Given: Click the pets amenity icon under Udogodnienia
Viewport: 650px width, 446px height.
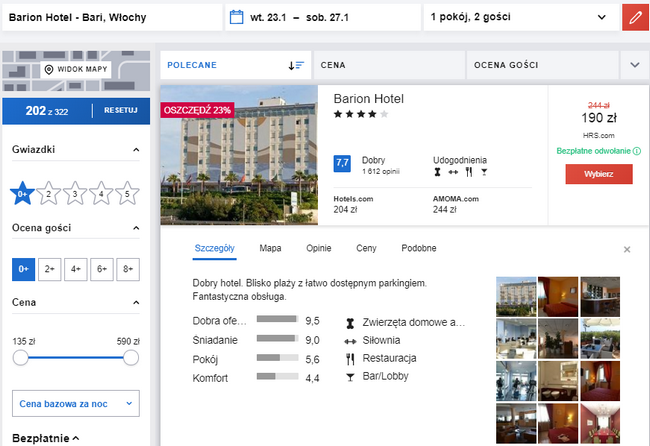Looking at the screenshot, I should 437,172.
